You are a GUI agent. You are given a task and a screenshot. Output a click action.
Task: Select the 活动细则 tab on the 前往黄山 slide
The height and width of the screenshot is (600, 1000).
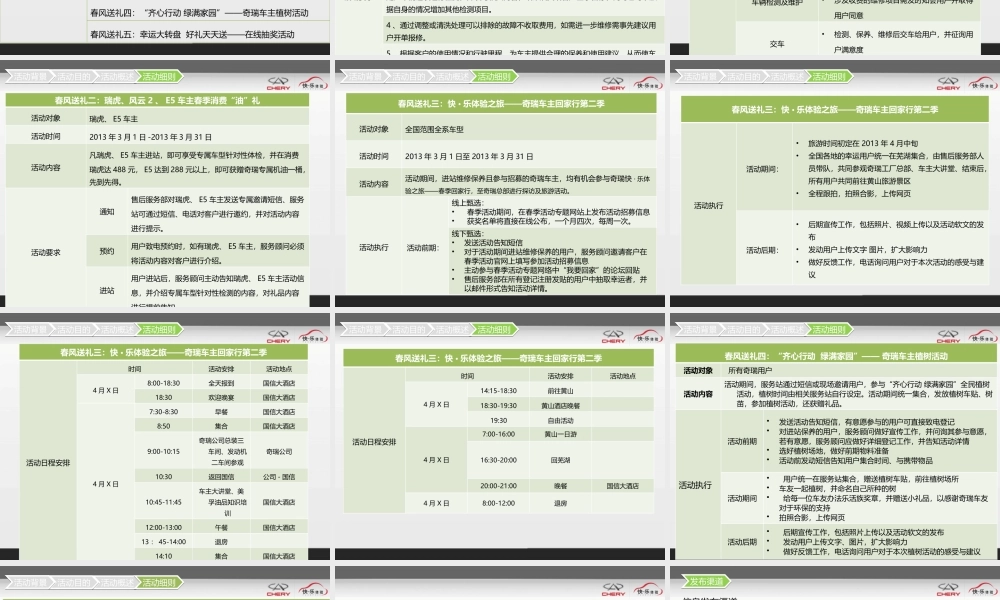[x=494, y=330]
